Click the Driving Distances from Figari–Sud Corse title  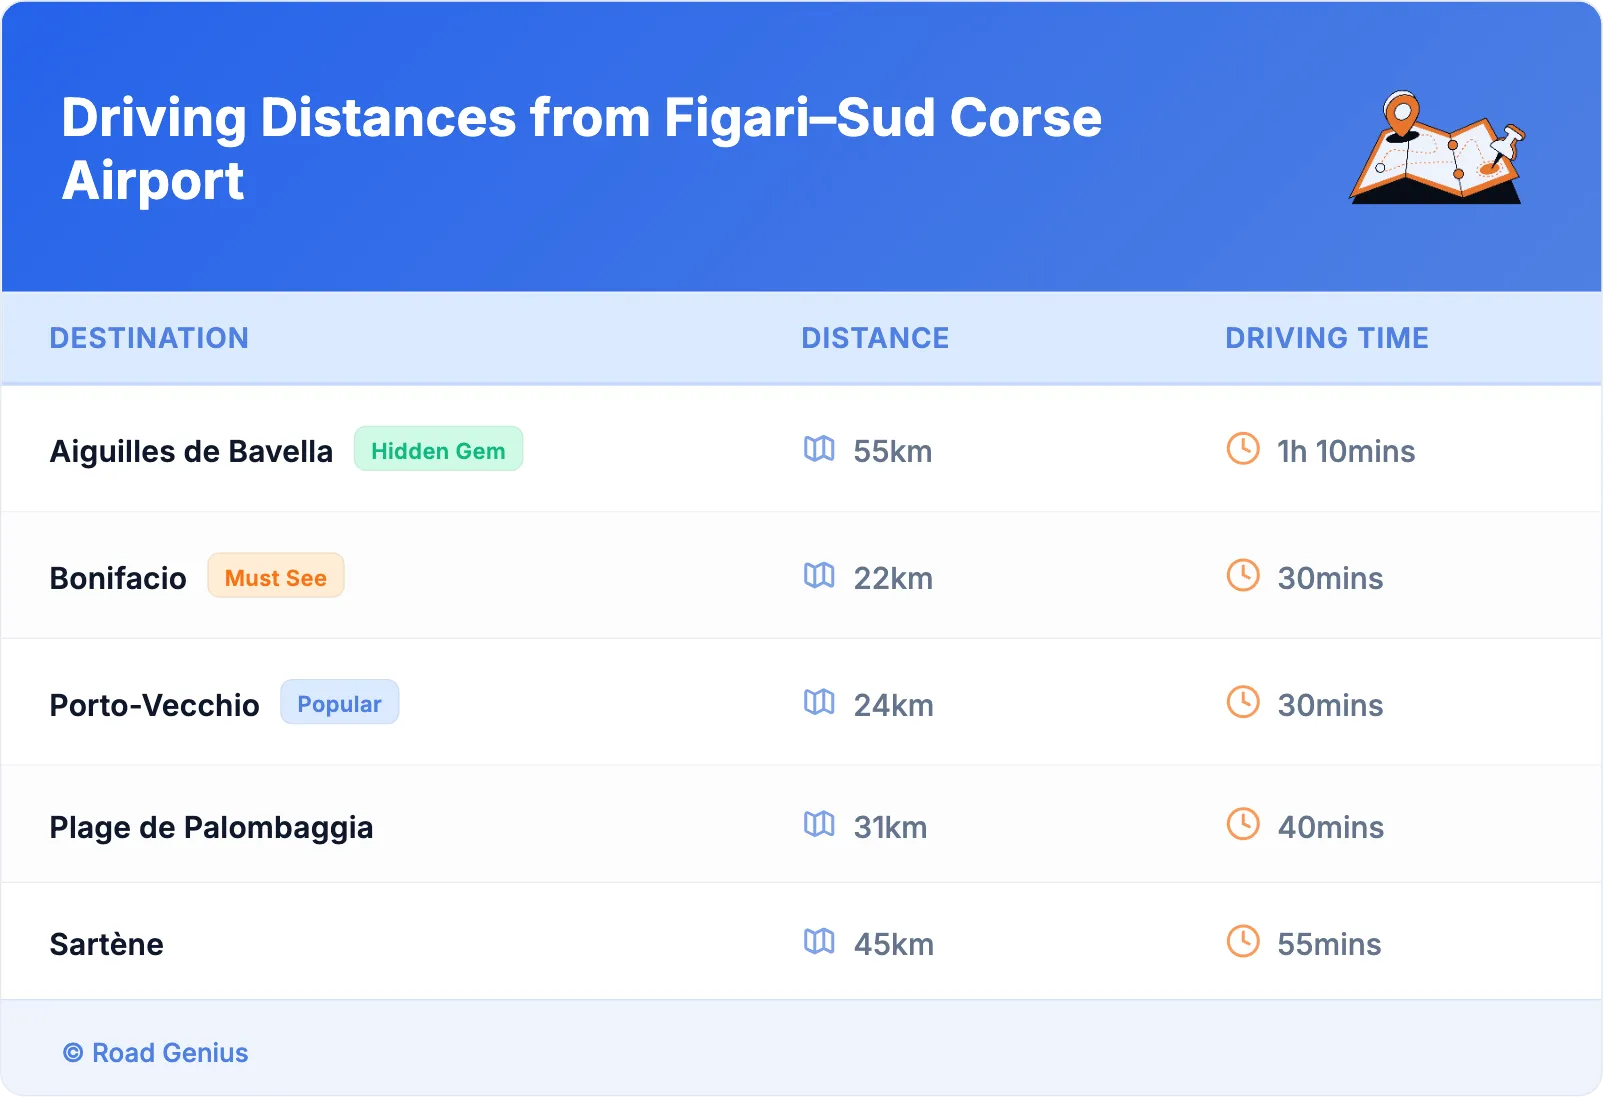[x=582, y=149]
